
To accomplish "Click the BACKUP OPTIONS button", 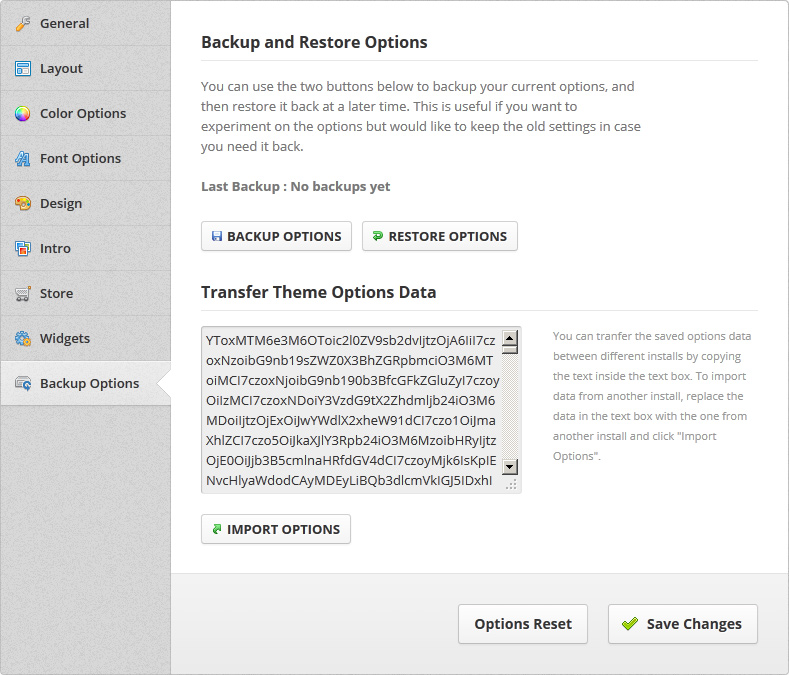I will [276, 236].
